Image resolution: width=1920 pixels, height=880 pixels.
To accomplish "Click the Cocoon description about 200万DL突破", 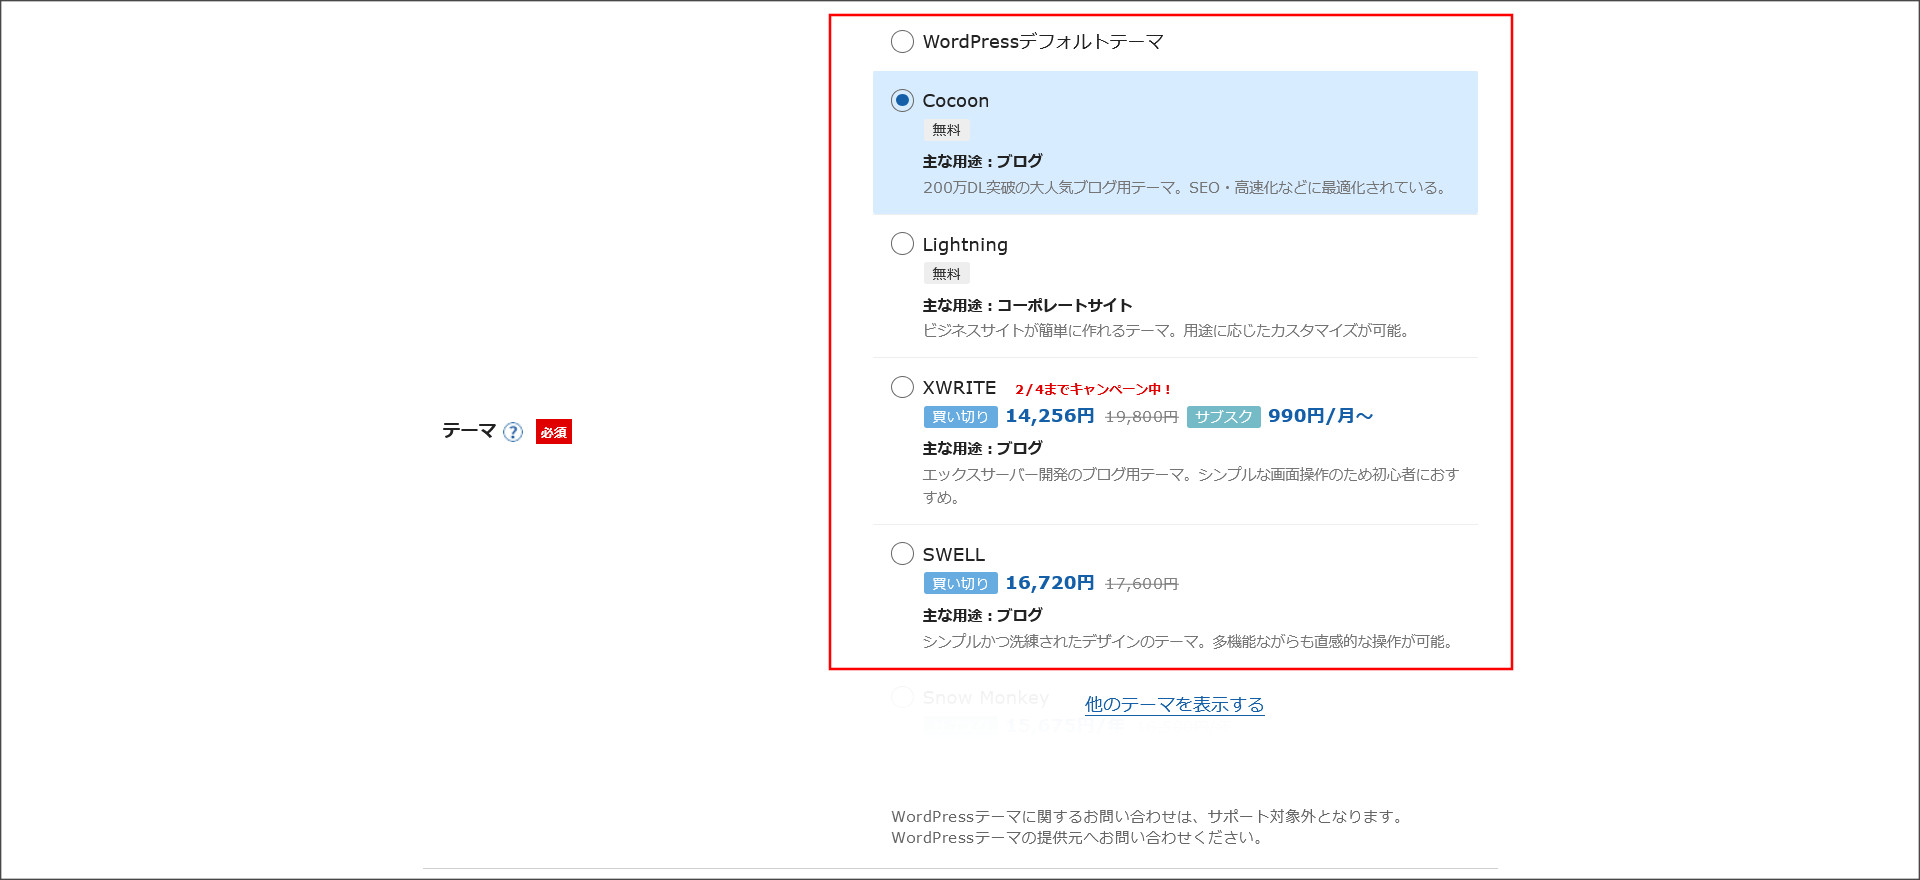I will (x=1184, y=187).
